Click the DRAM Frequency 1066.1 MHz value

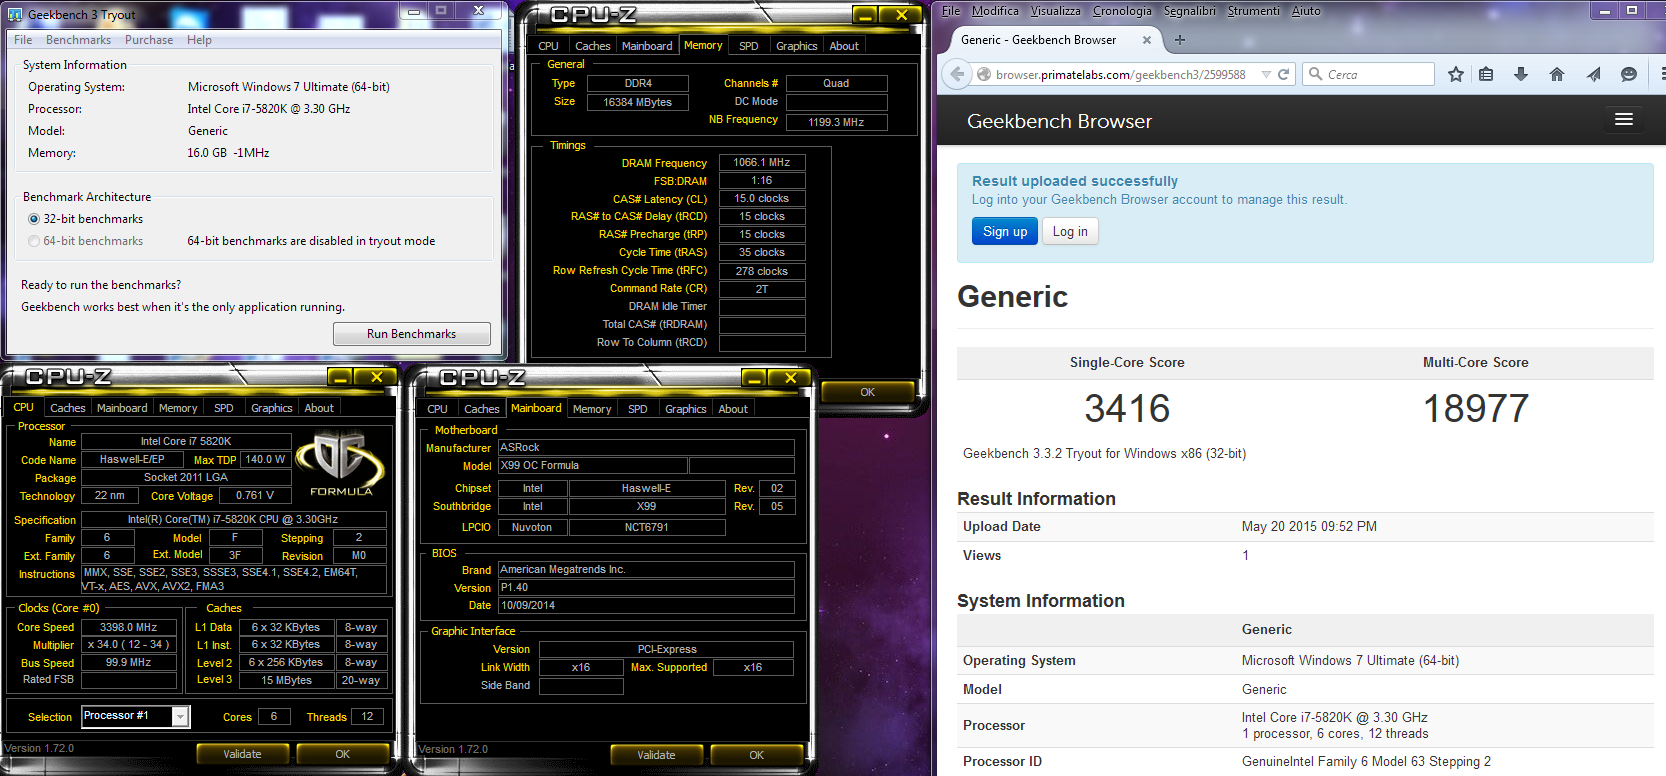pyautogui.click(x=762, y=162)
